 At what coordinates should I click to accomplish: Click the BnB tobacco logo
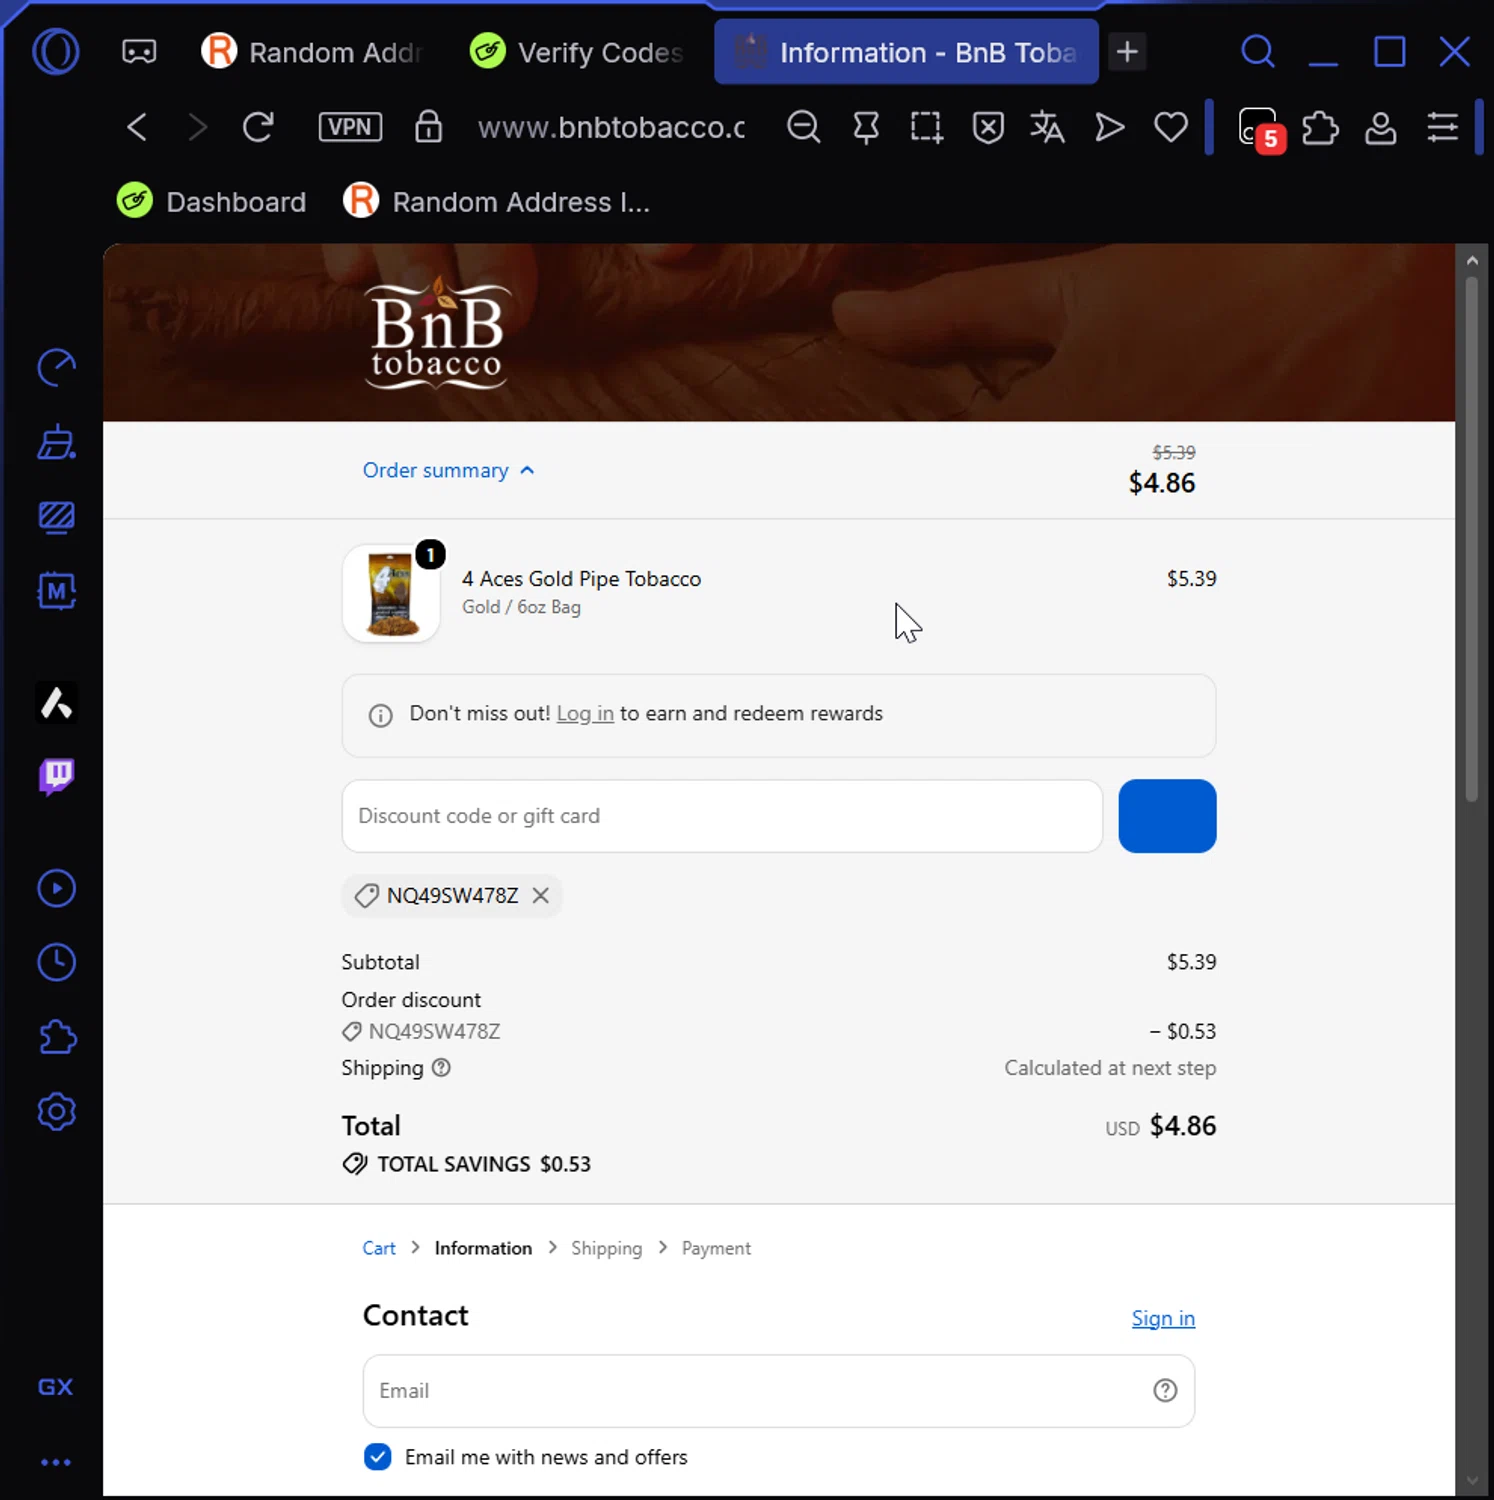pyautogui.click(x=437, y=333)
